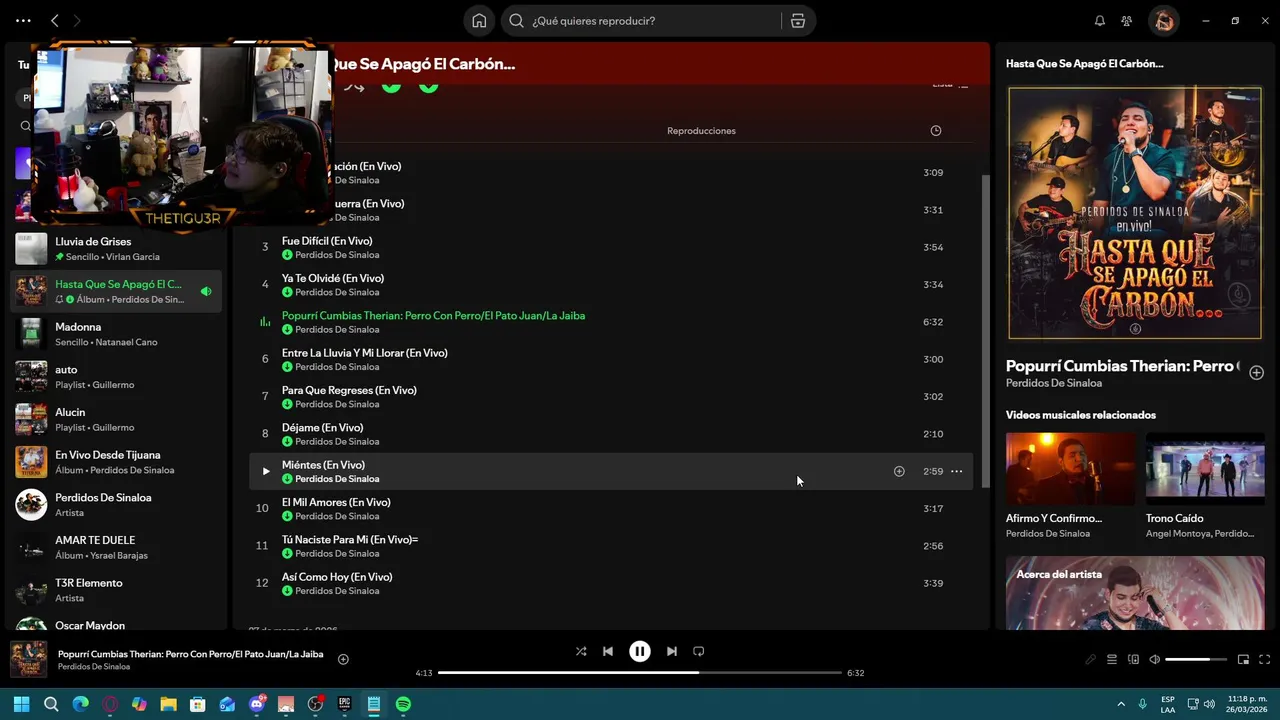Enter full screen player
The width and height of the screenshot is (1280, 720).
pos(1265,659)
